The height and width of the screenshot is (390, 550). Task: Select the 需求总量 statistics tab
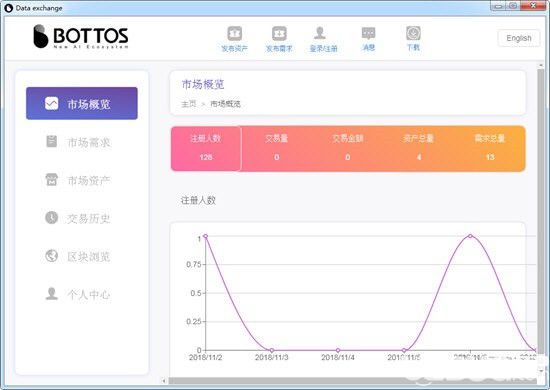pyautogui.click(x=490, y=148)
